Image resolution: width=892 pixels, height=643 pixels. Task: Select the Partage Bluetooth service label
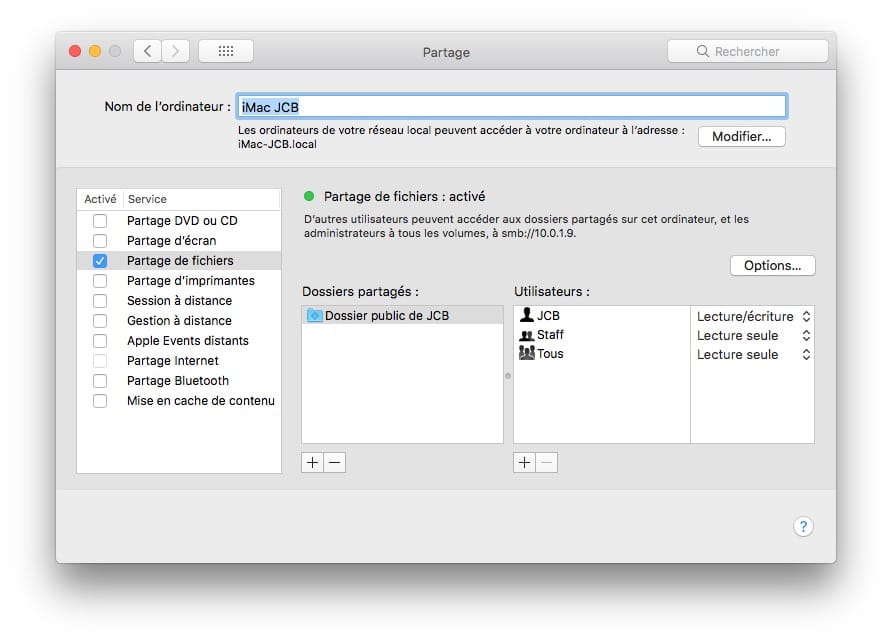[177, 381]
